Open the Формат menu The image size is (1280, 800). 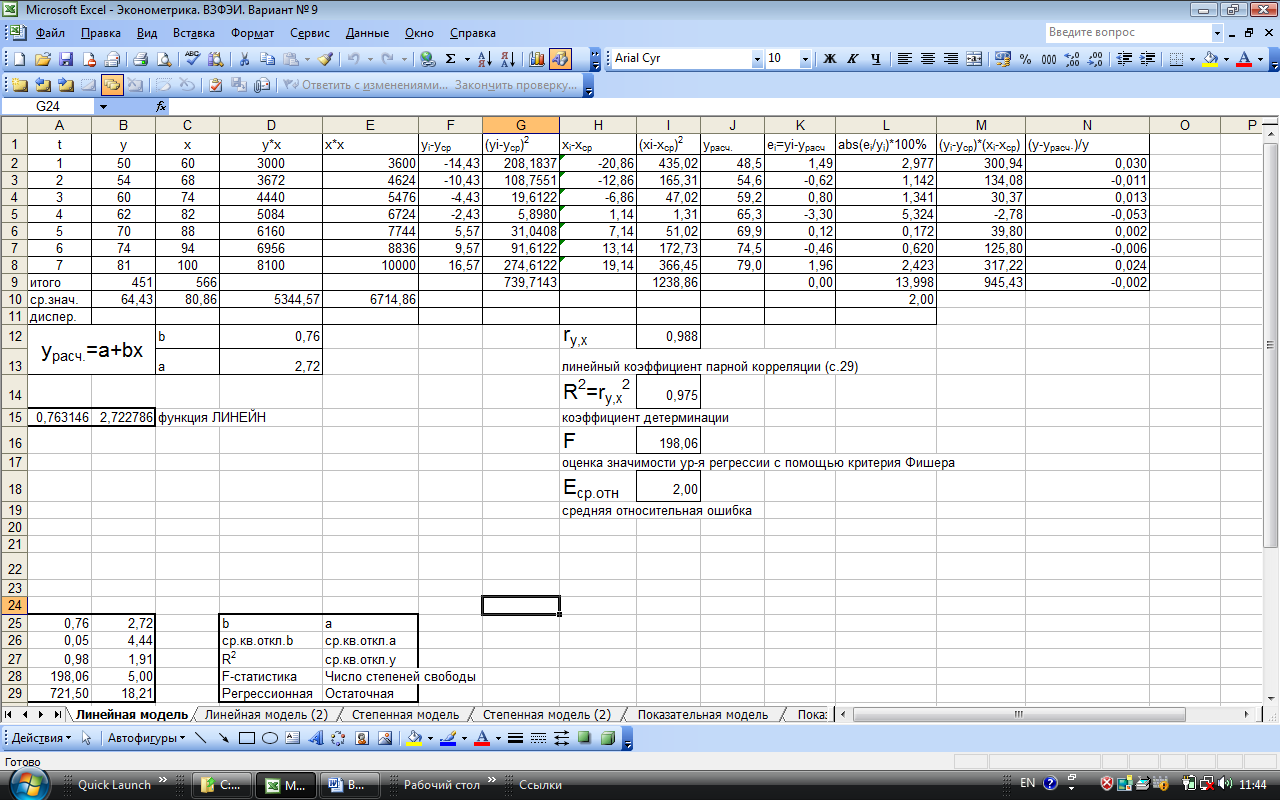[253, 33]
